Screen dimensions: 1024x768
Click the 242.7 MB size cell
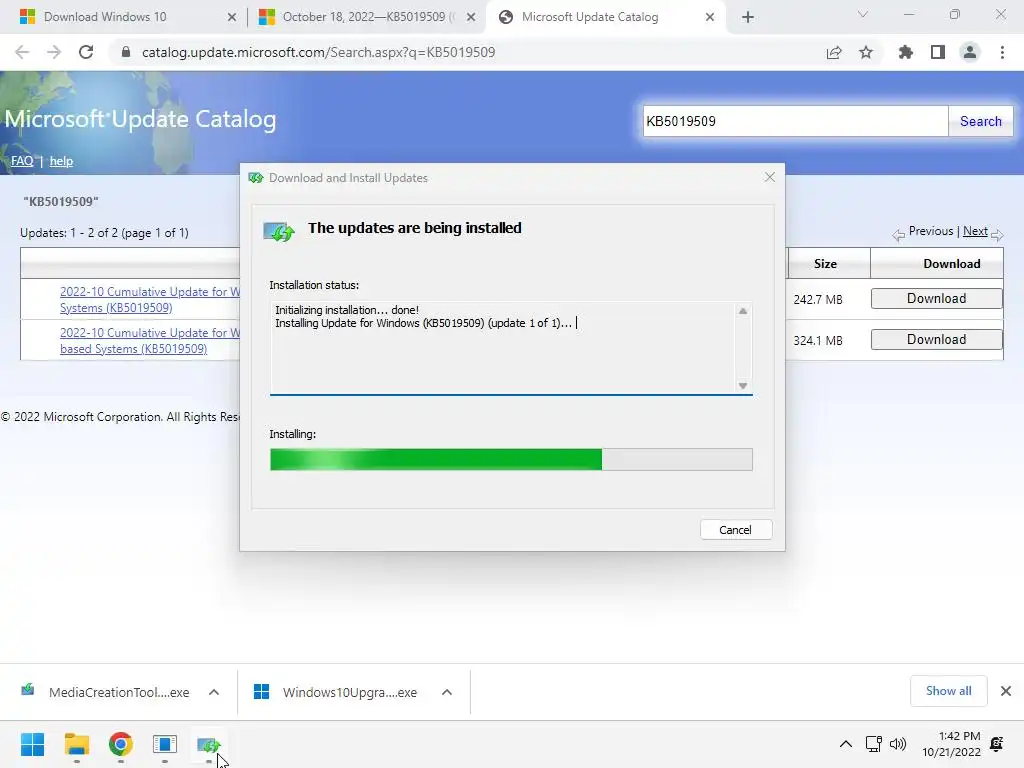pos(818,300)
